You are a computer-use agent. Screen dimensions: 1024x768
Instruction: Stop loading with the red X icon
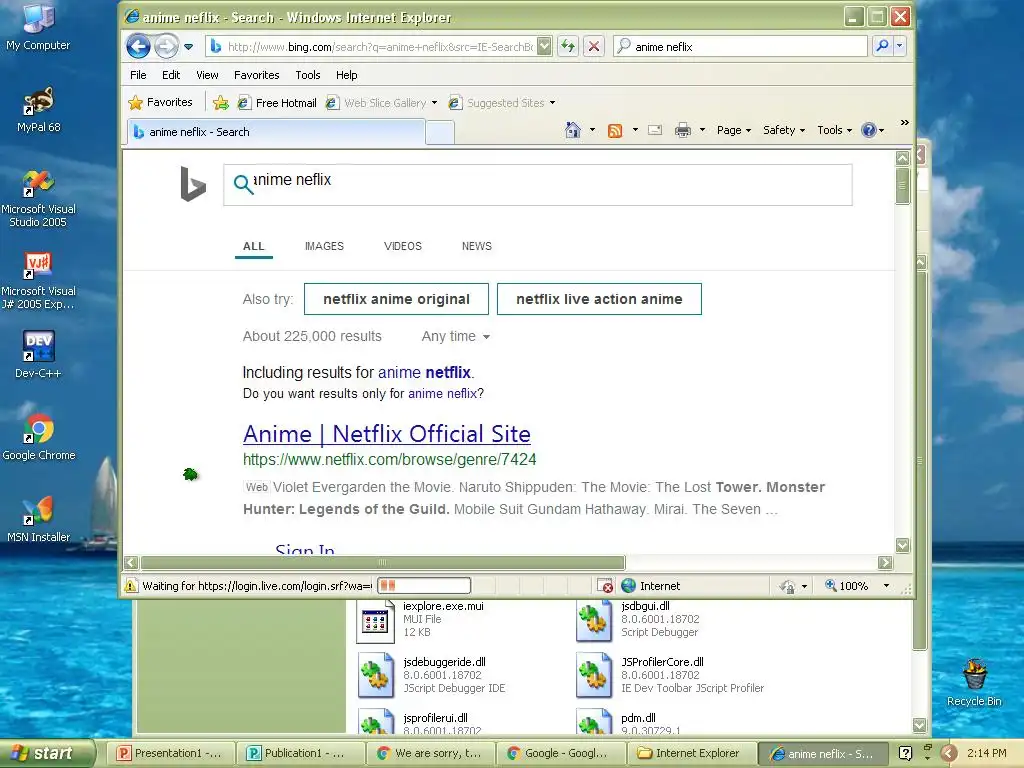593,46
